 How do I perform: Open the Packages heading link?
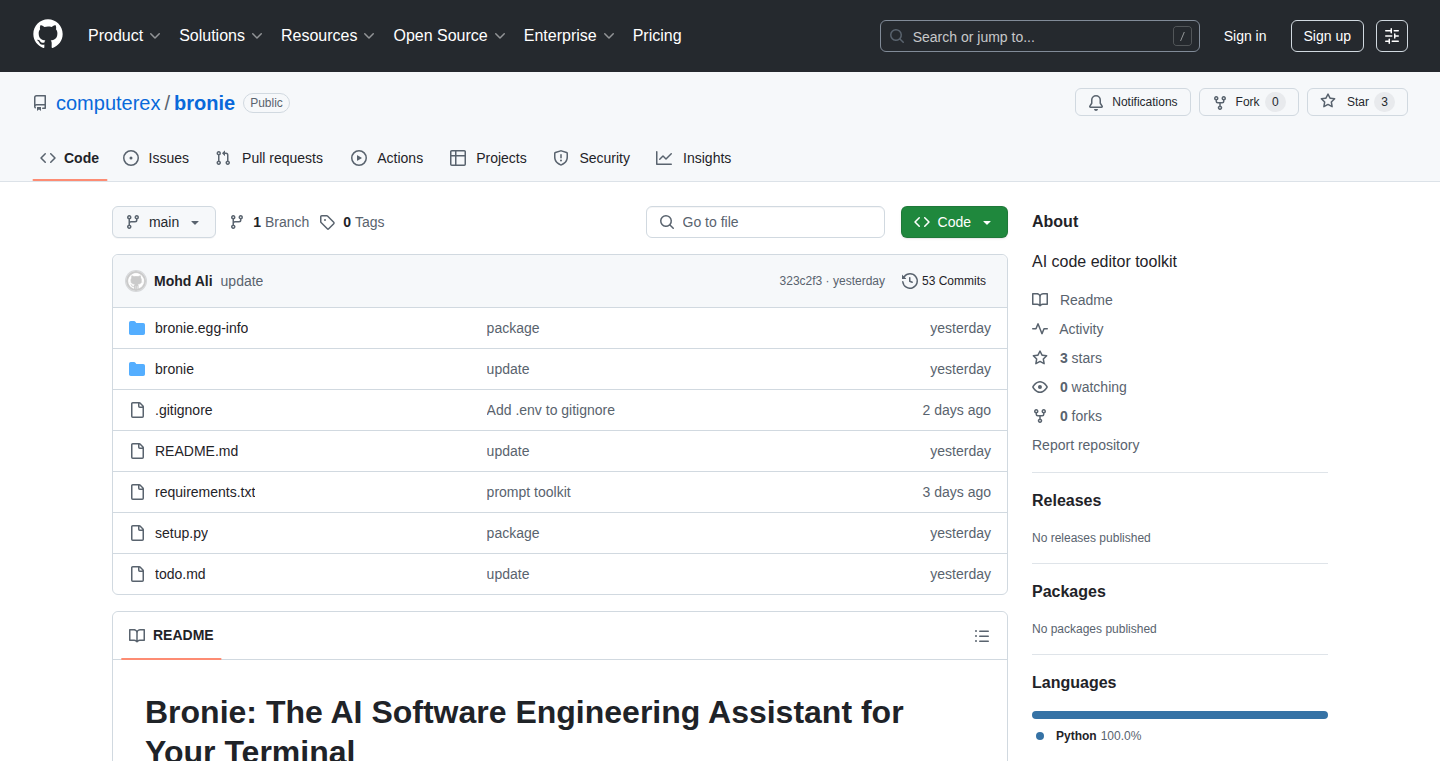[1069, 591]
